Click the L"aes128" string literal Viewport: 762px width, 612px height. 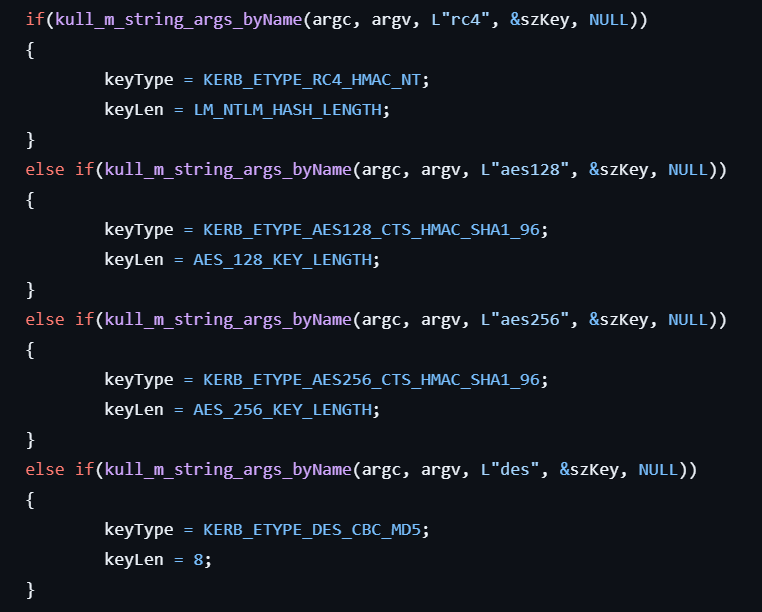[525, 170]
